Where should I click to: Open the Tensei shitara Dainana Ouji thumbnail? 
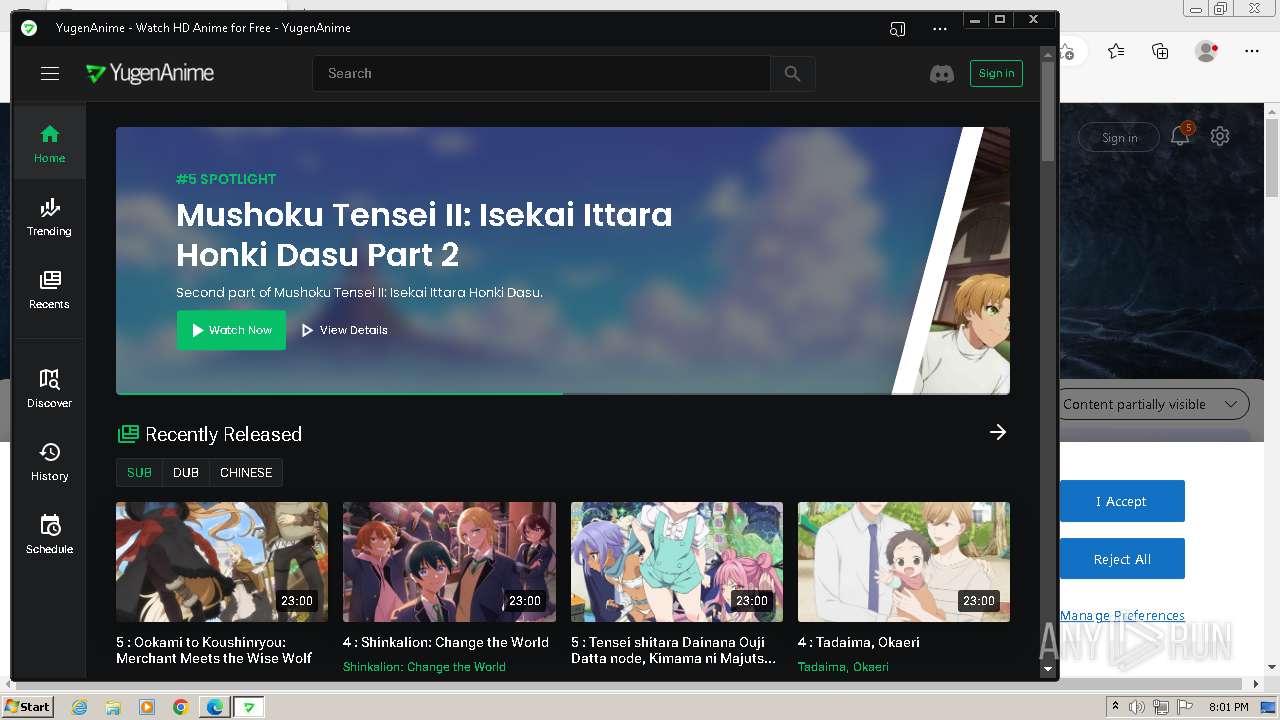click(x=677, y=562)
